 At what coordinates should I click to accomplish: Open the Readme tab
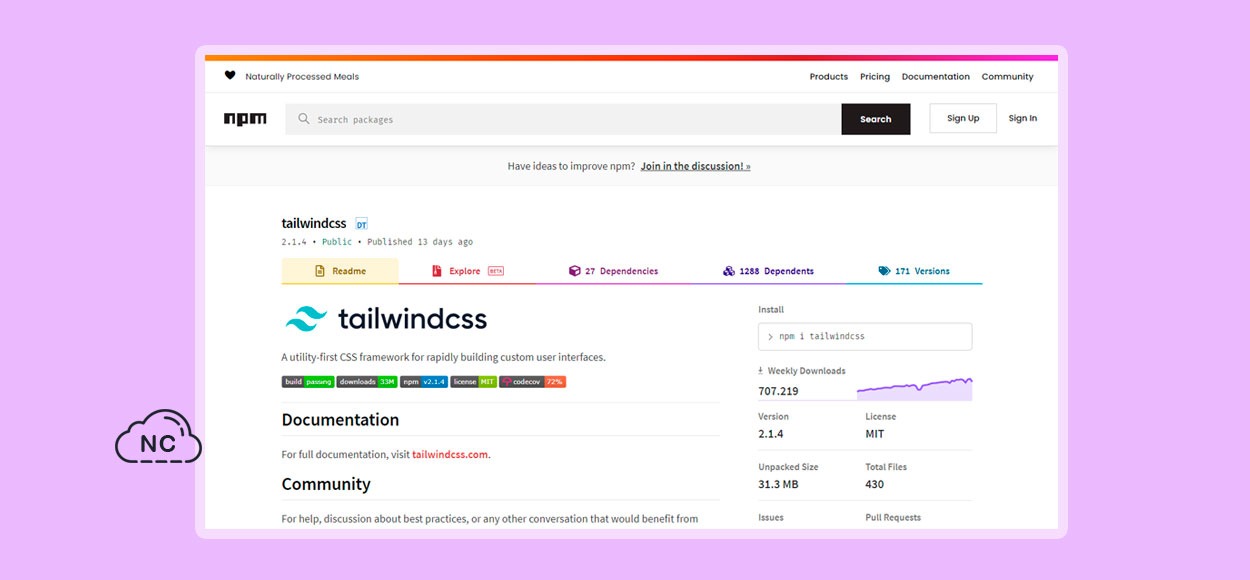pos(340,271)
